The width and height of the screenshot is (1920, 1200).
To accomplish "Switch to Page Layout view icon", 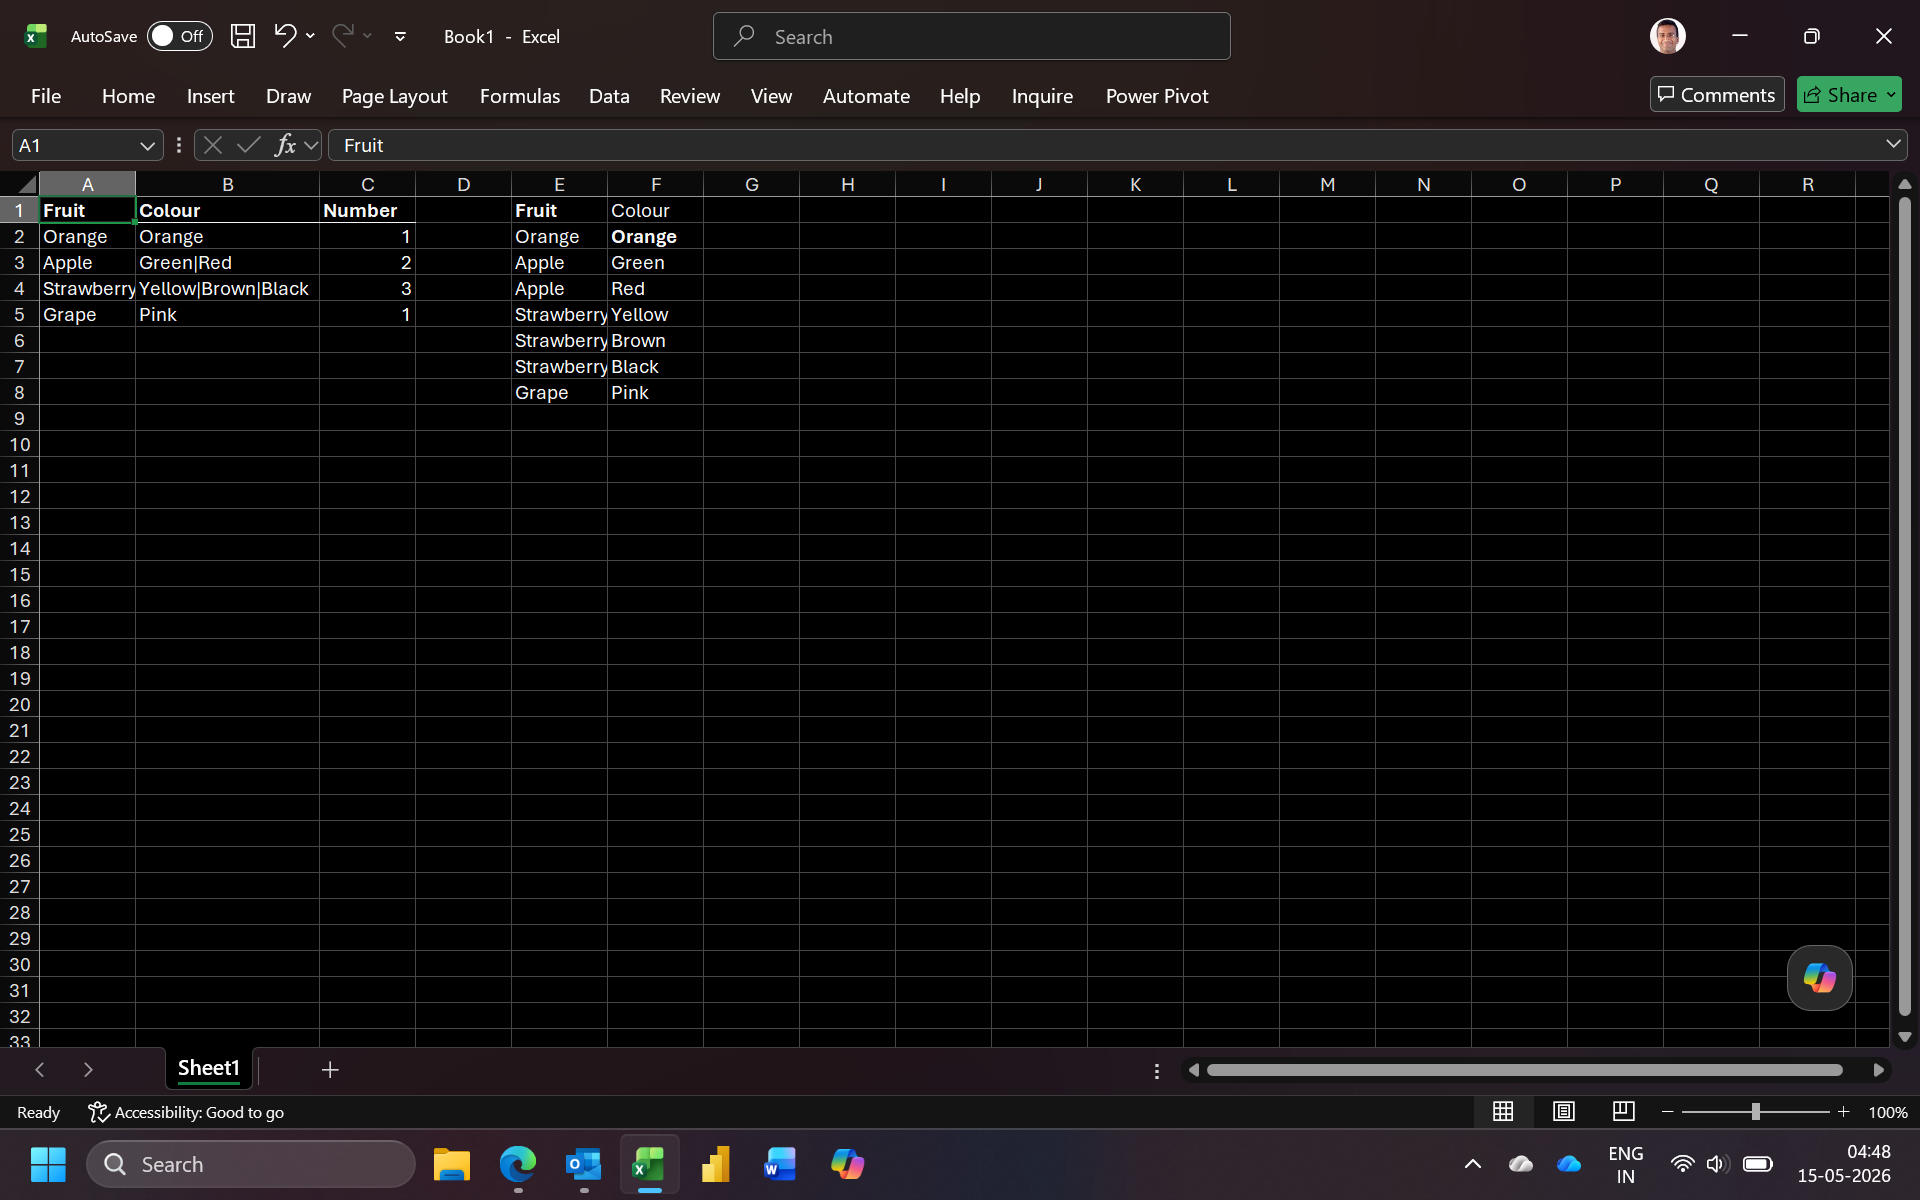I will tap(1563, 1112).
